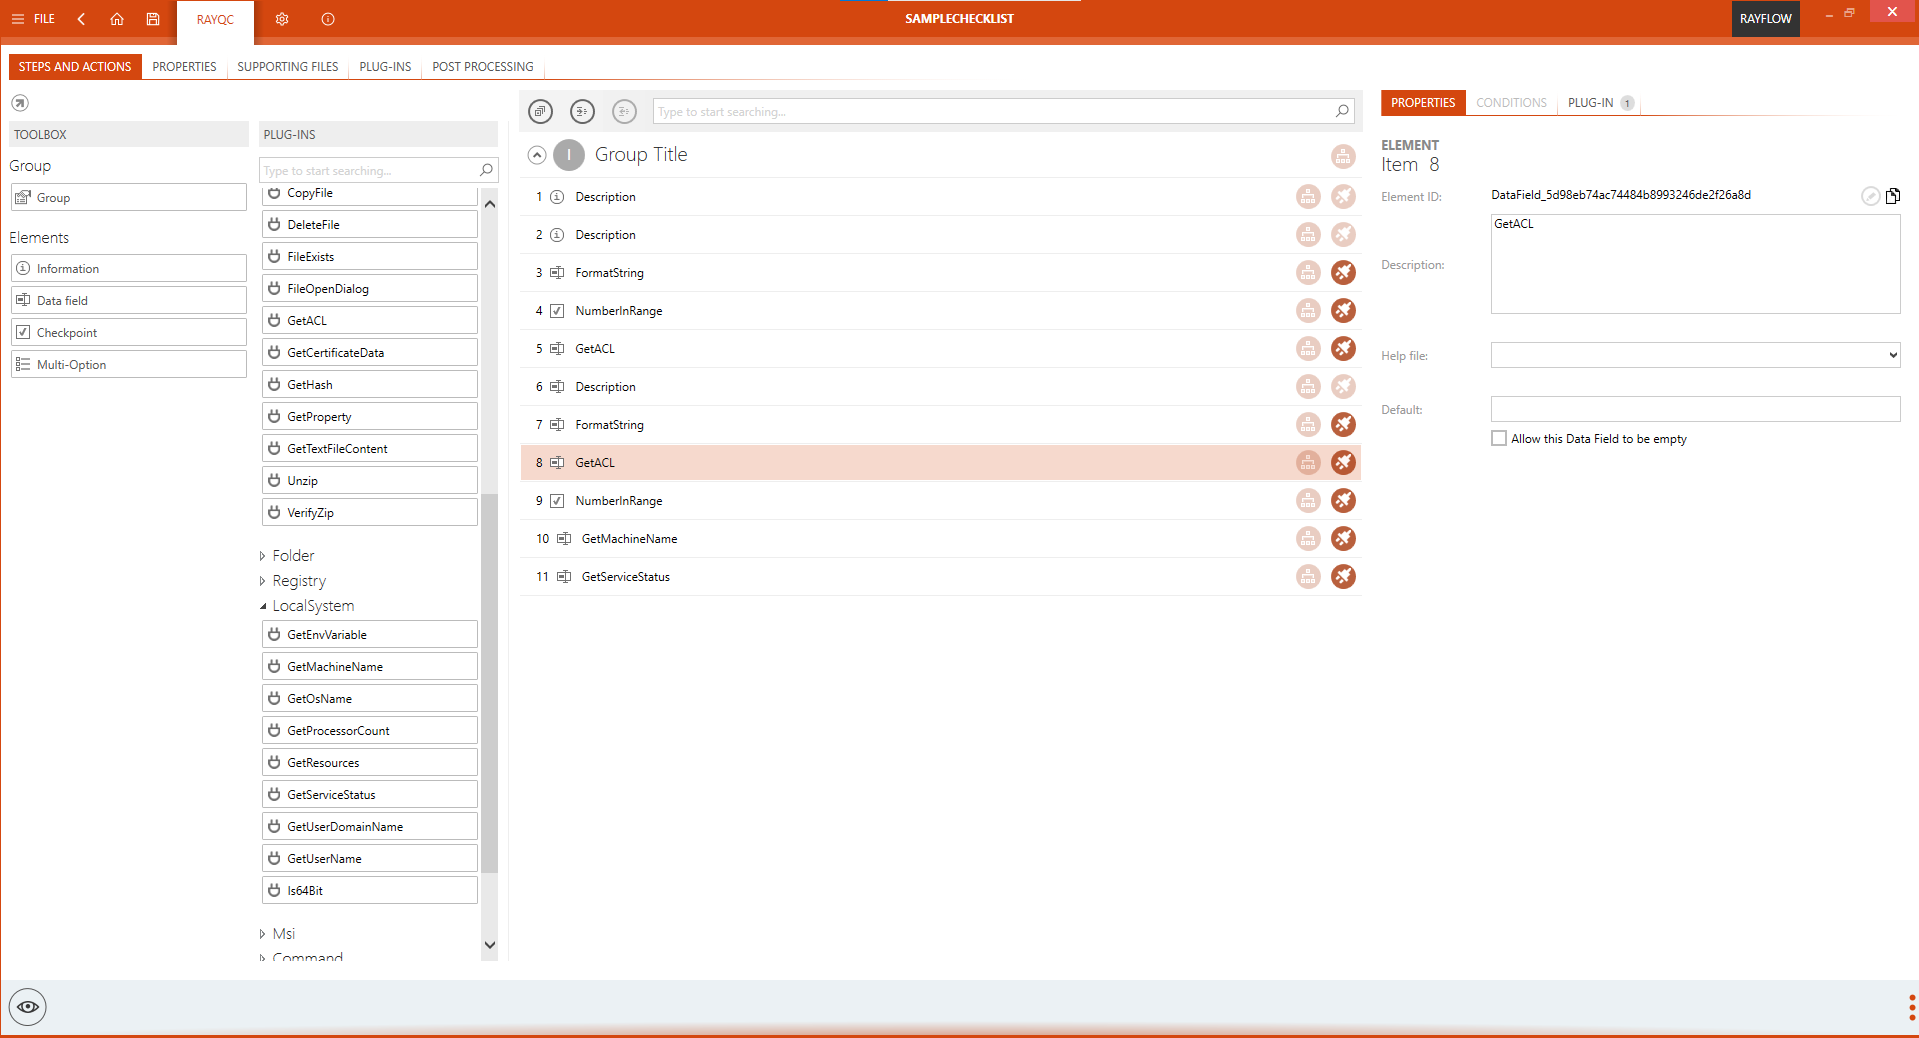This screenshot has width=1919, height=1038.
Task: Click the info circle icon in title bar
Action: click(x=328, y=19)
